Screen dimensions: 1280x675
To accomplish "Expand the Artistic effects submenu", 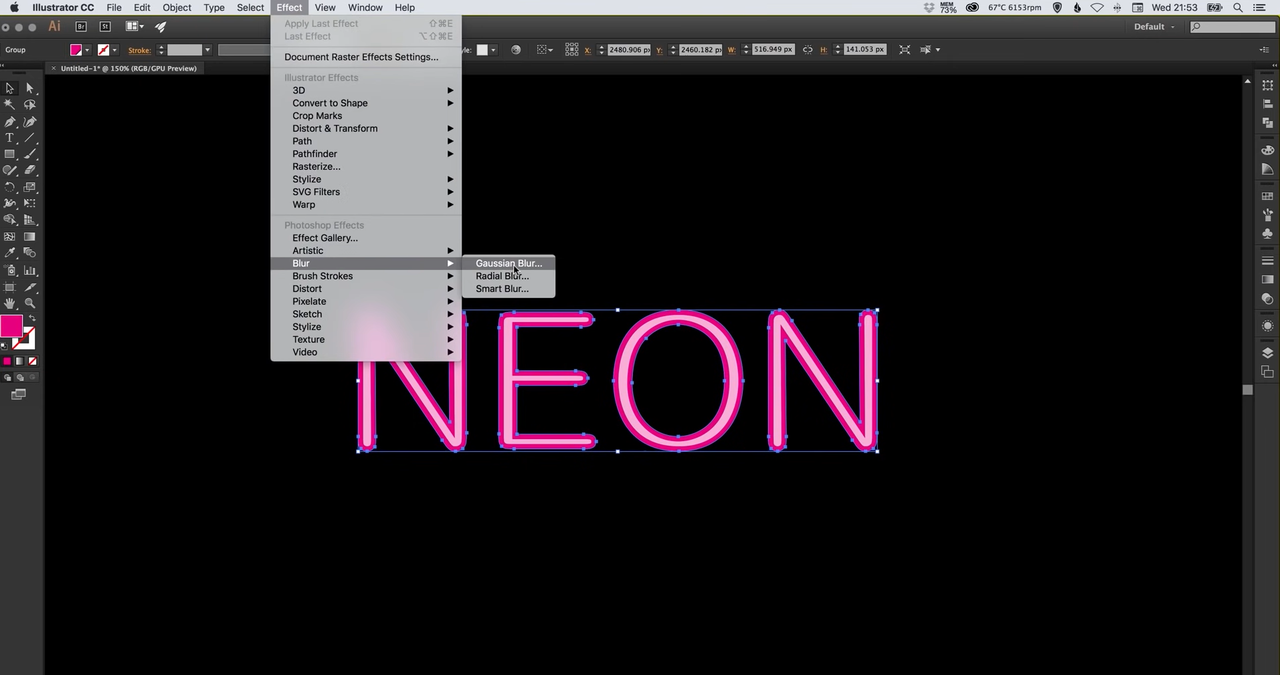I will (366, 251).
